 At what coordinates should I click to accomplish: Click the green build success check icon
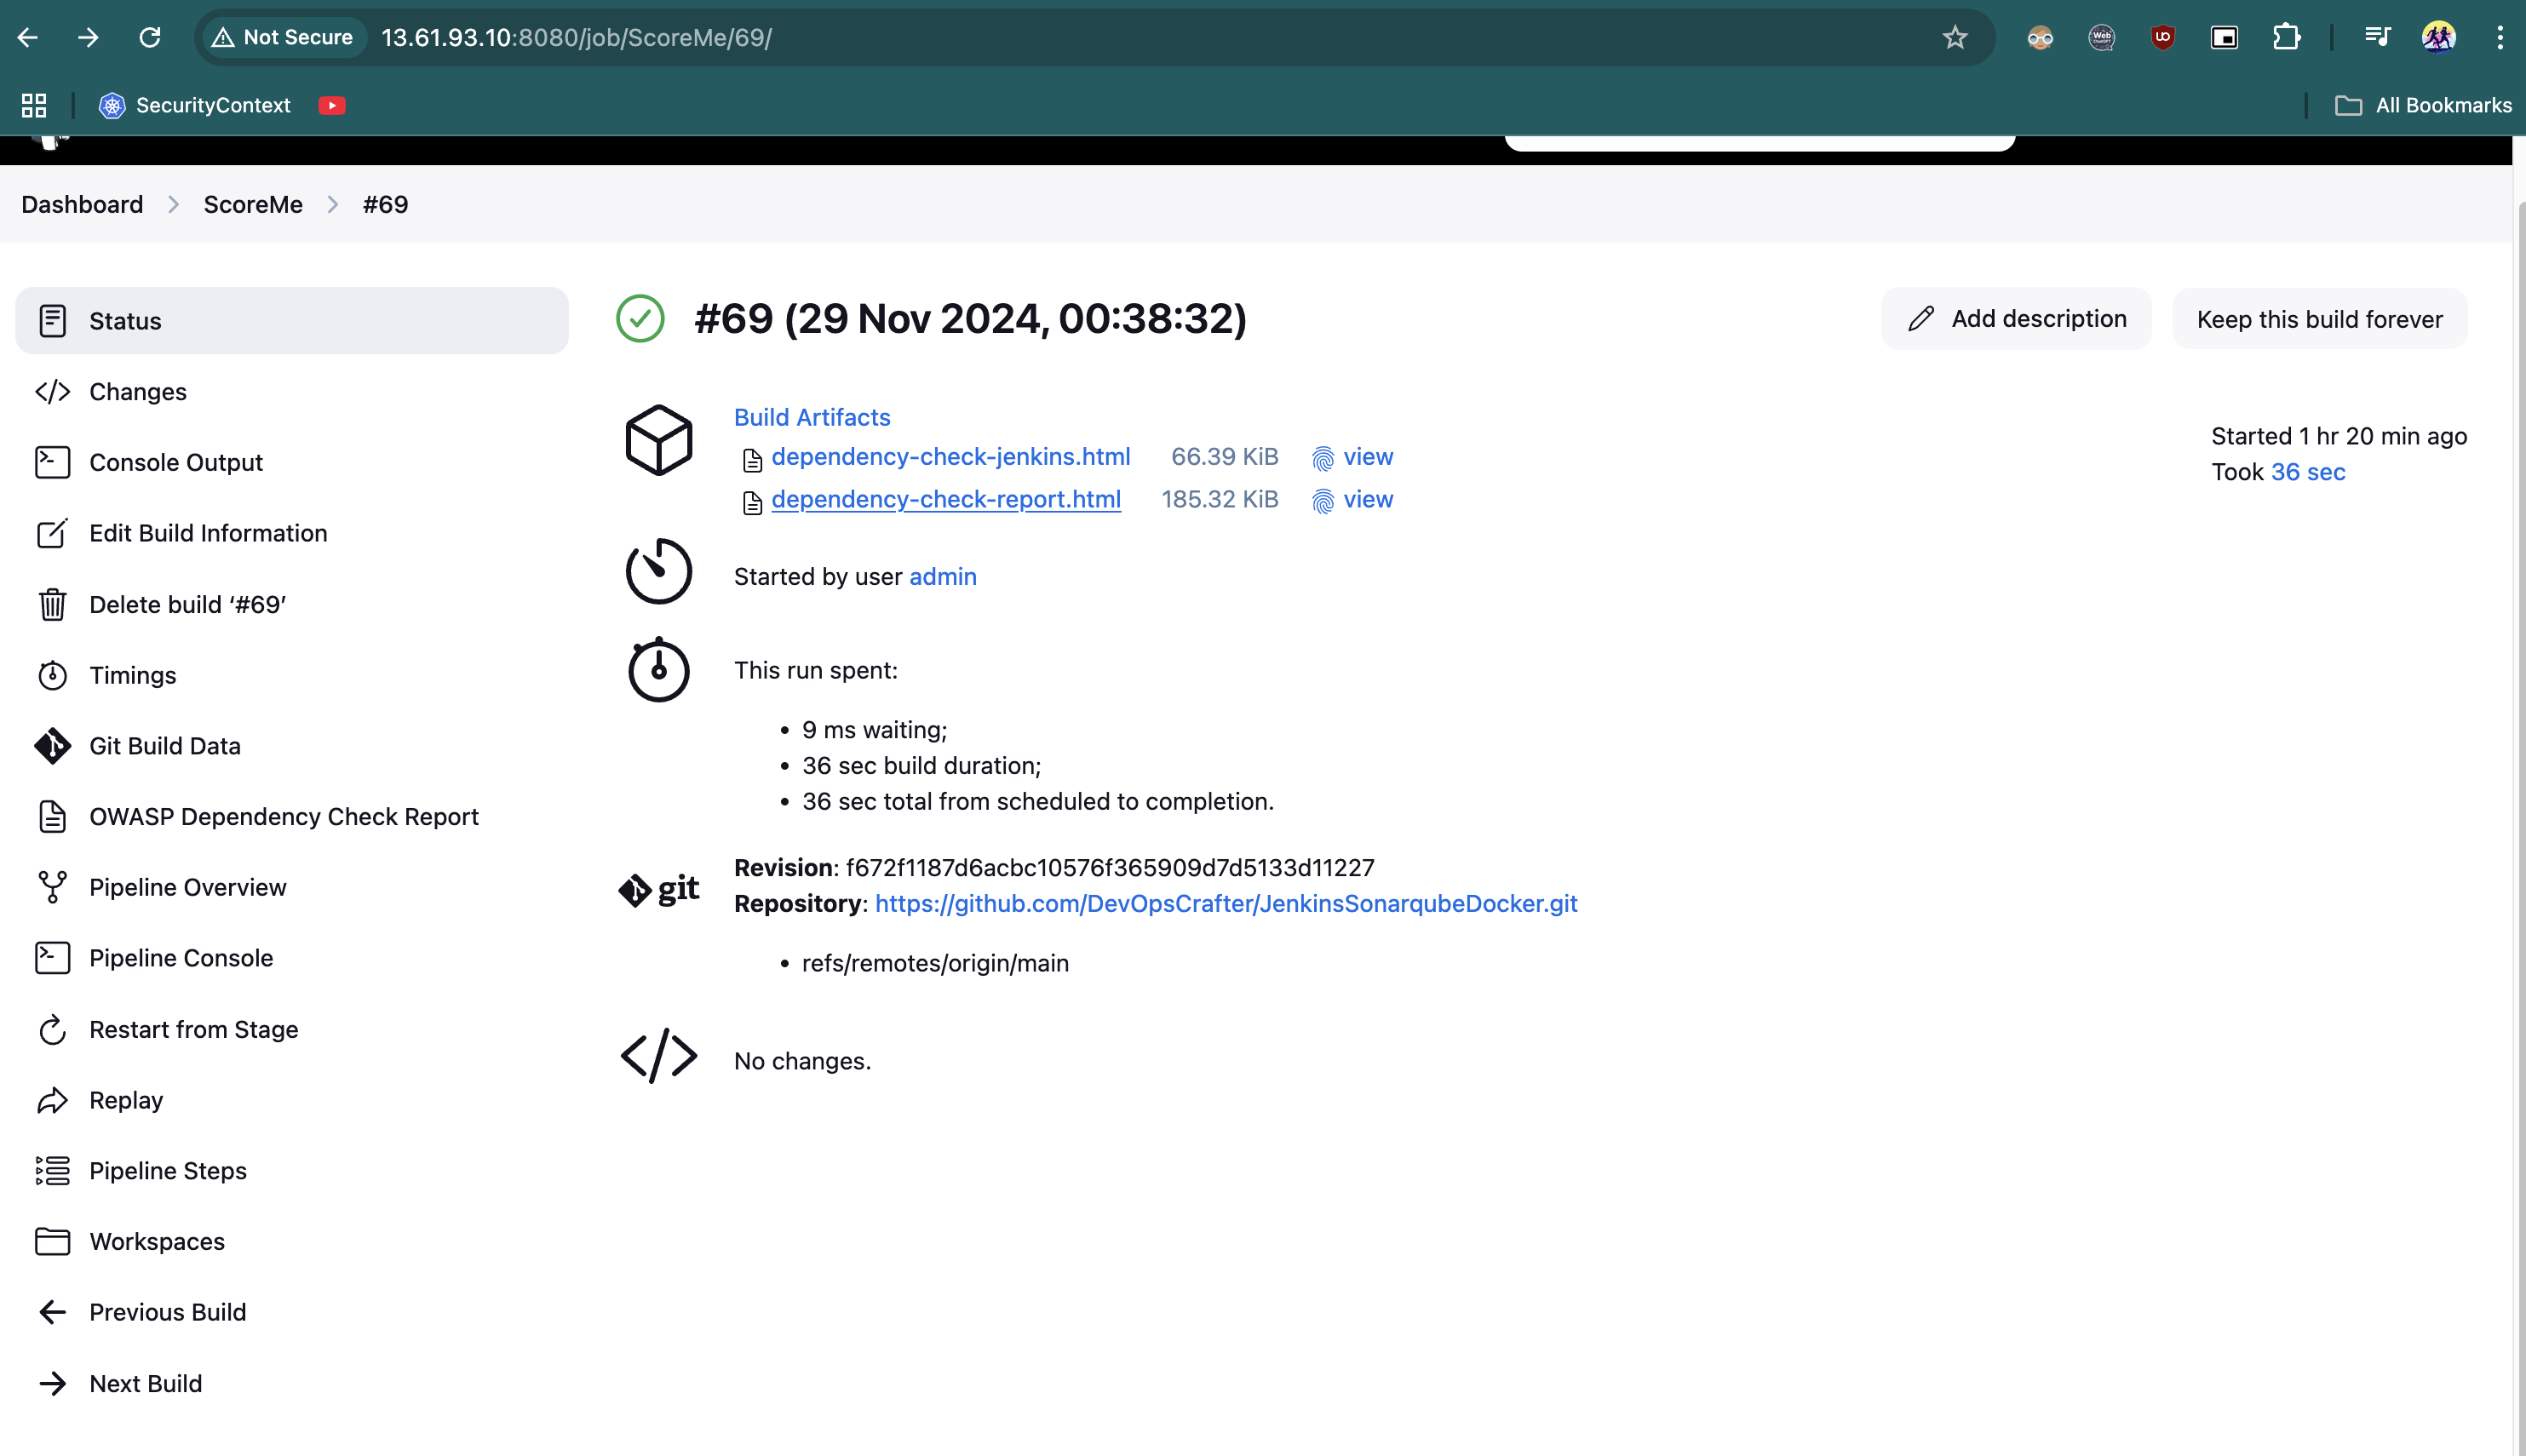(640, 319)
